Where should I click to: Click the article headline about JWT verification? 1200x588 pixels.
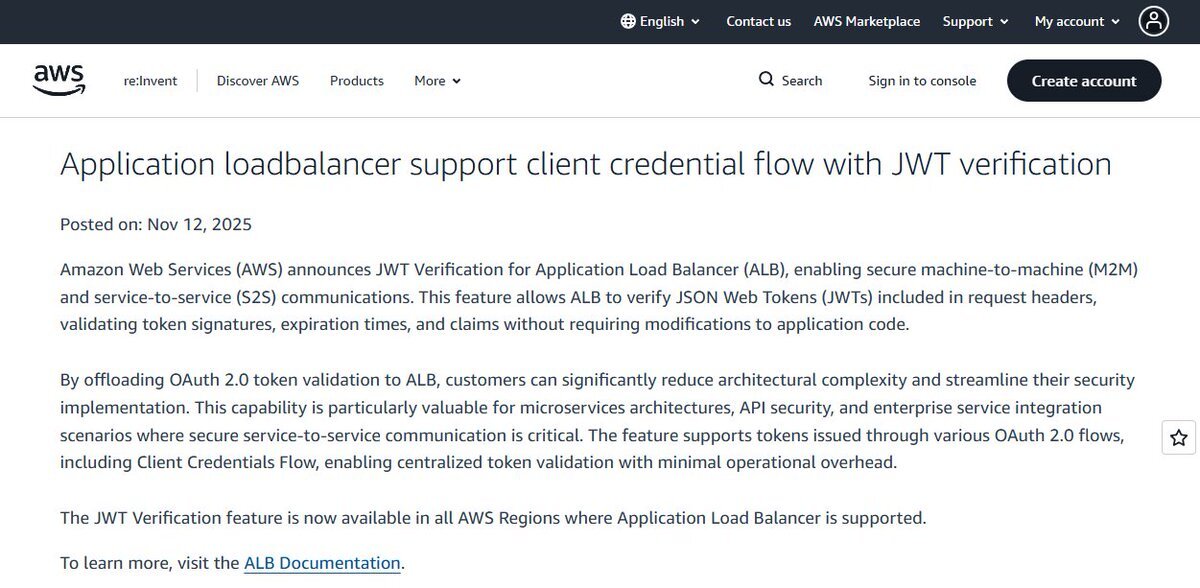(585, 164)
